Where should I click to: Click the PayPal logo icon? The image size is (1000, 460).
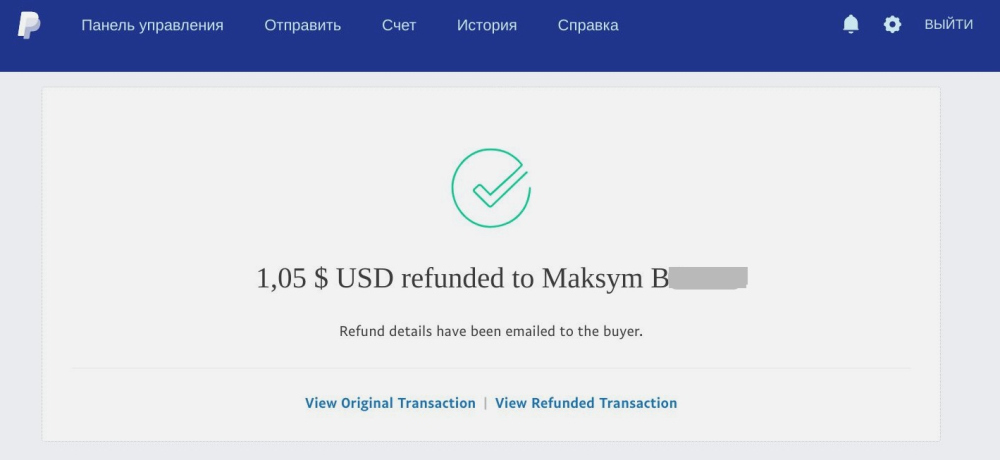coord(29,25)
